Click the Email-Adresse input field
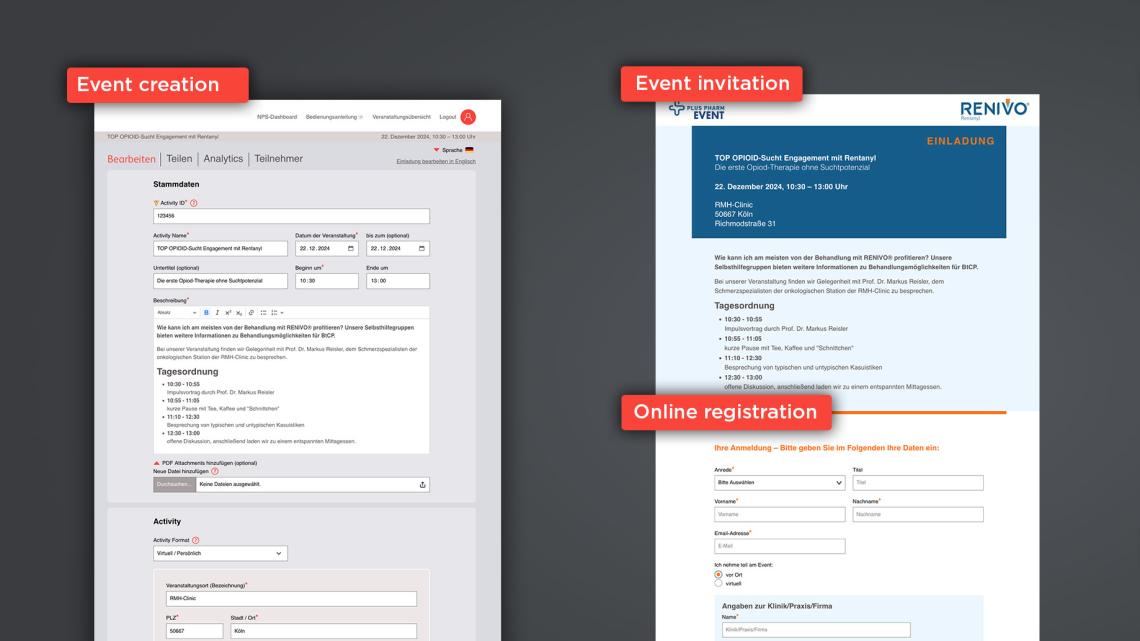 pyautogui.click(x=779, y=546)
